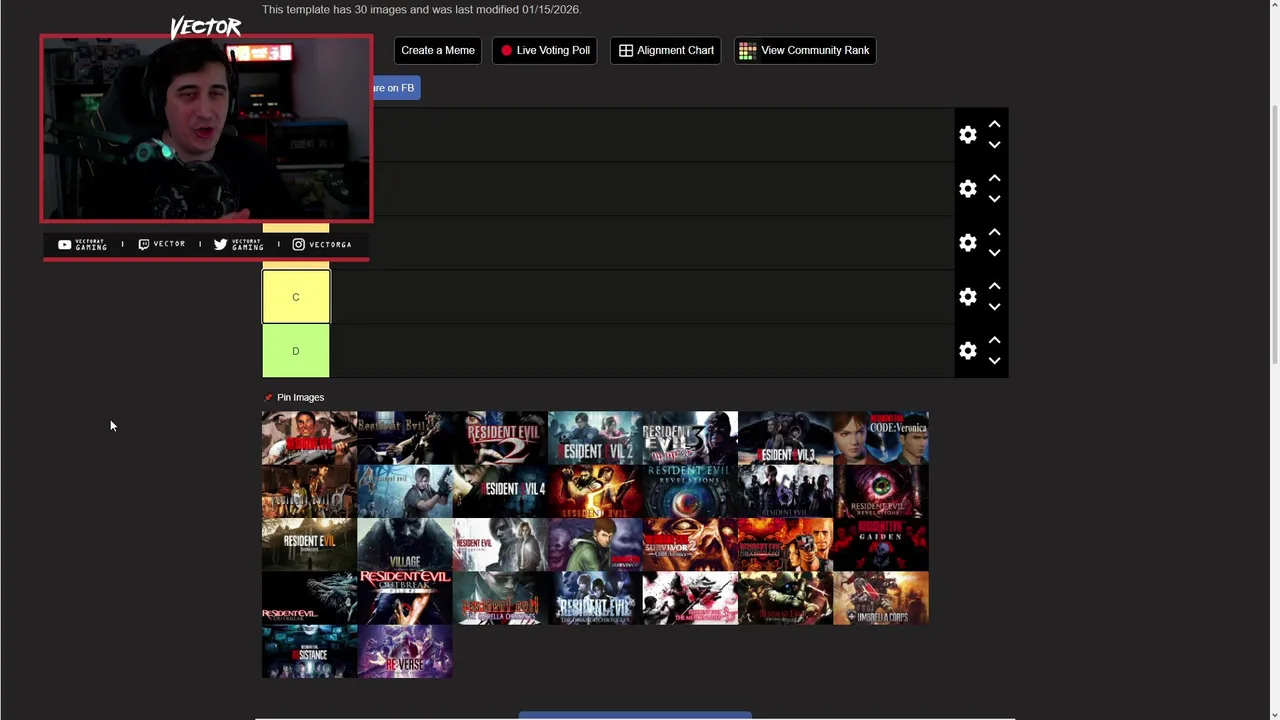Pick the classic Resident Evil 2 red-logo image

(x=500, y=438)
